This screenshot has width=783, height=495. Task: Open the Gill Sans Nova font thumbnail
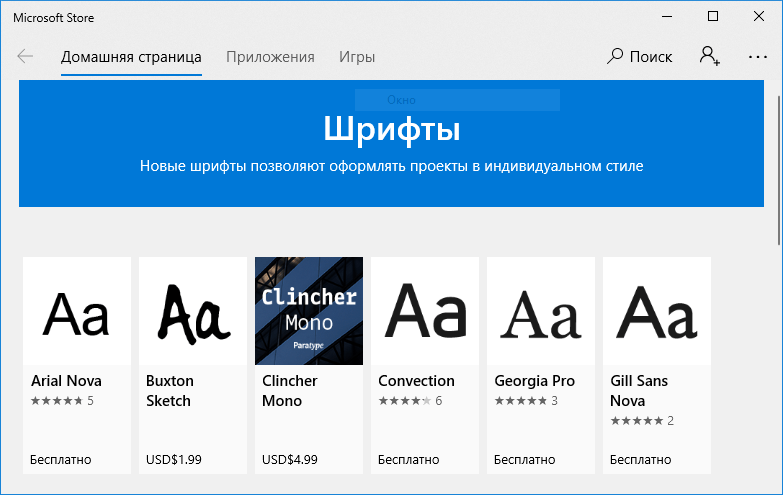[657, 311]
